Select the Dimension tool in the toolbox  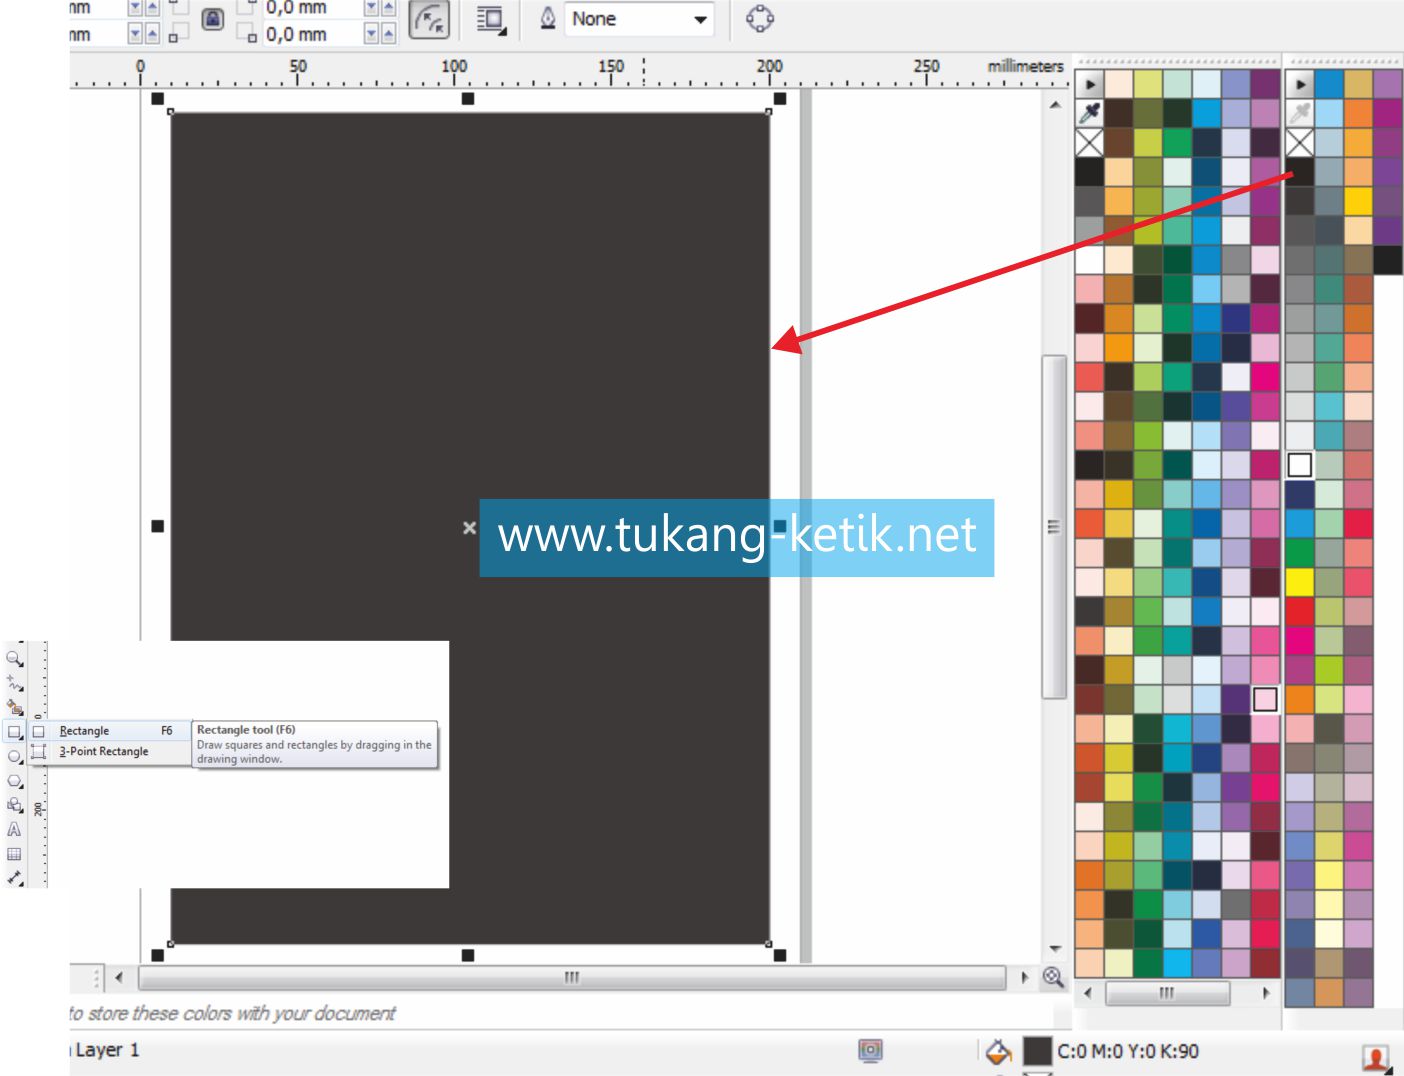pos(14,878)
